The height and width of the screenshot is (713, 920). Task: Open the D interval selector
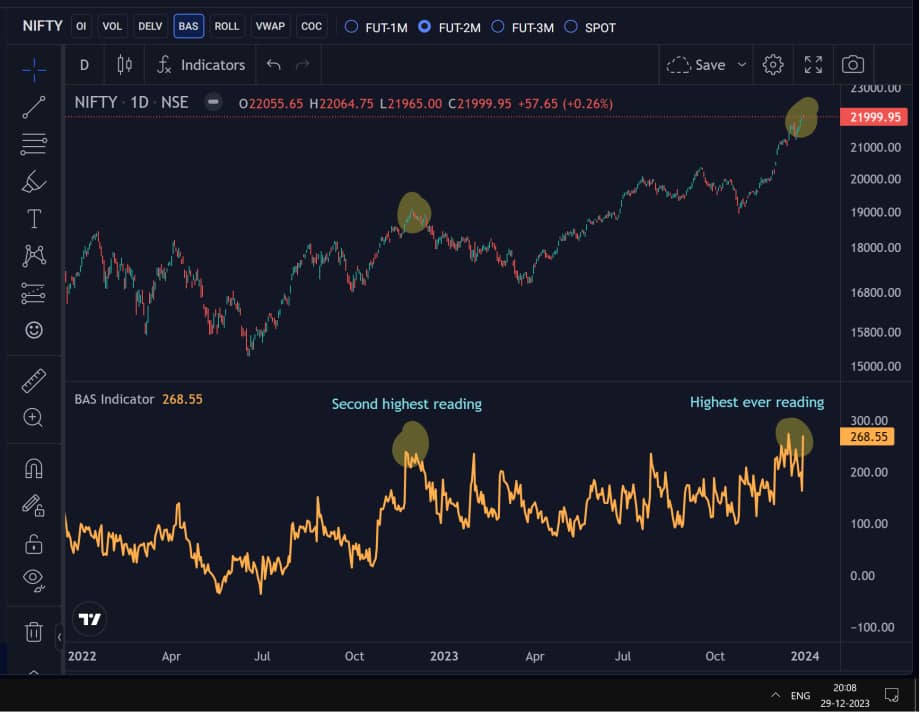coord(84,64)
